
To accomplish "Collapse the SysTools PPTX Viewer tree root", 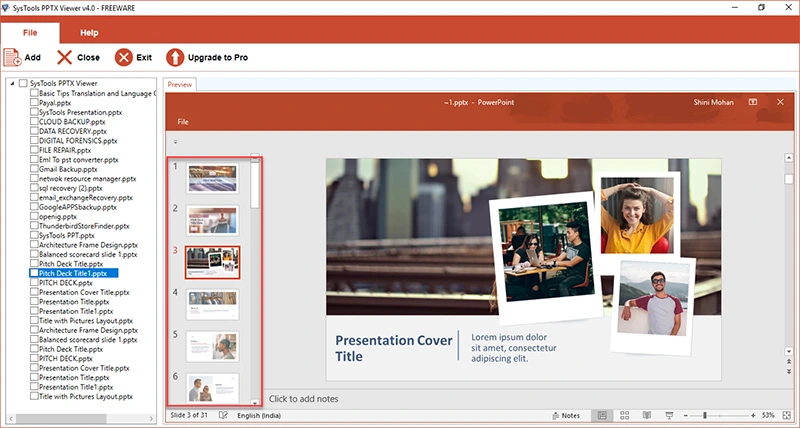I will 12,83.
